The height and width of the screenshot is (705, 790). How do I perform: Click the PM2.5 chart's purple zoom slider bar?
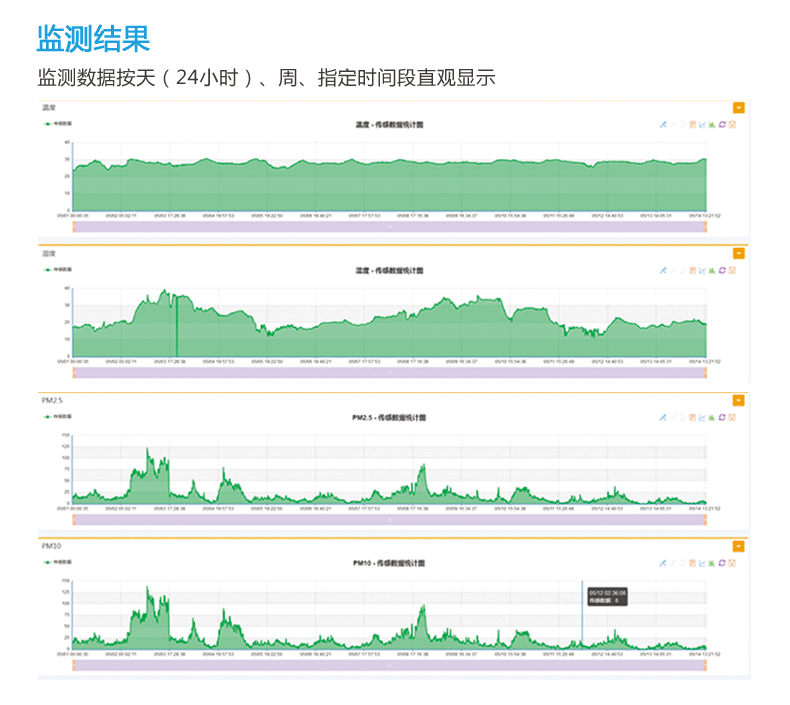(389, 519)
